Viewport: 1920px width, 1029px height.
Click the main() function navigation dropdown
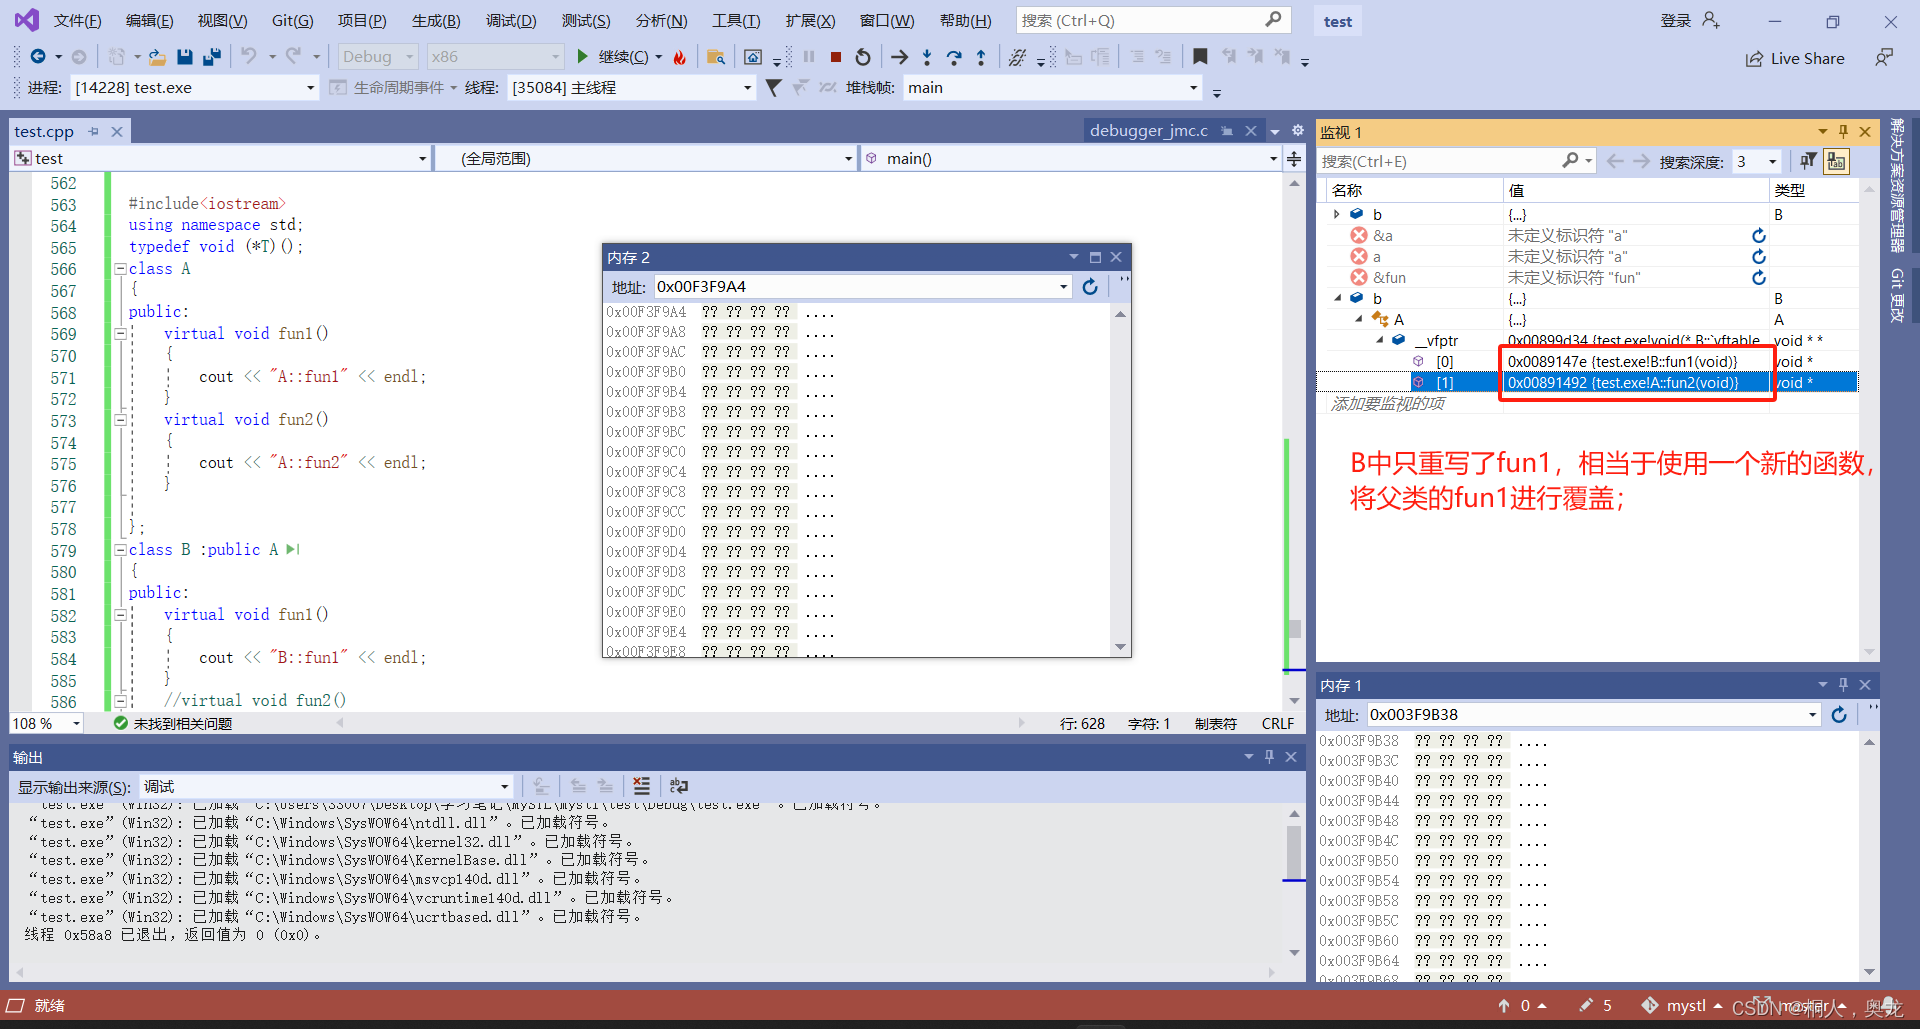click(1070, 159)
